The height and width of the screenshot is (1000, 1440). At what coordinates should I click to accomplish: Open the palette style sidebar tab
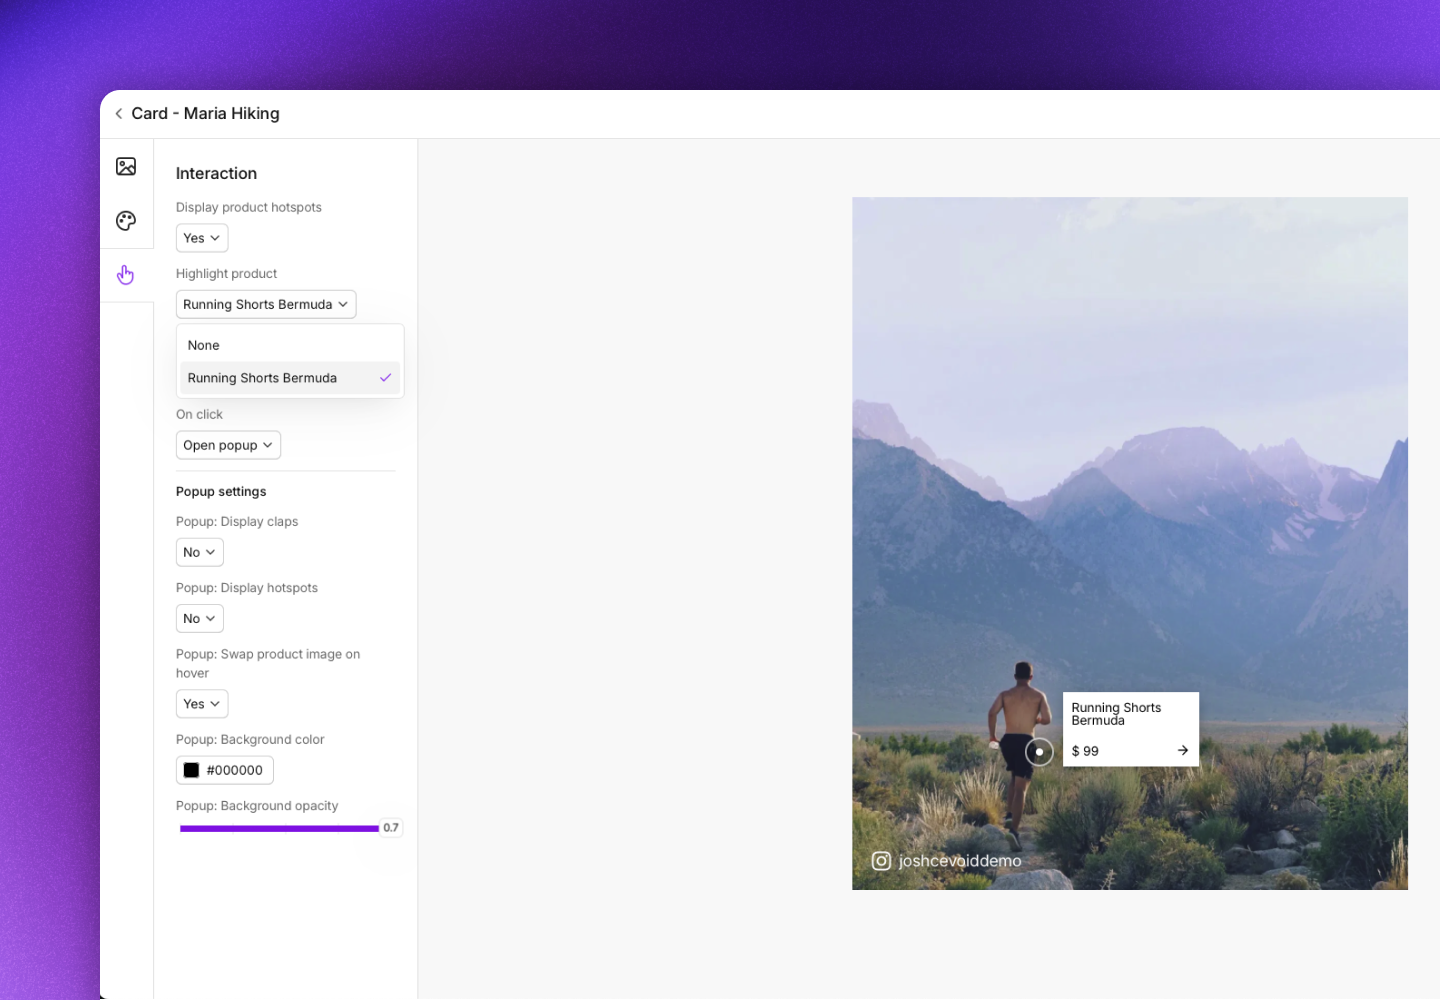[126, 221]
